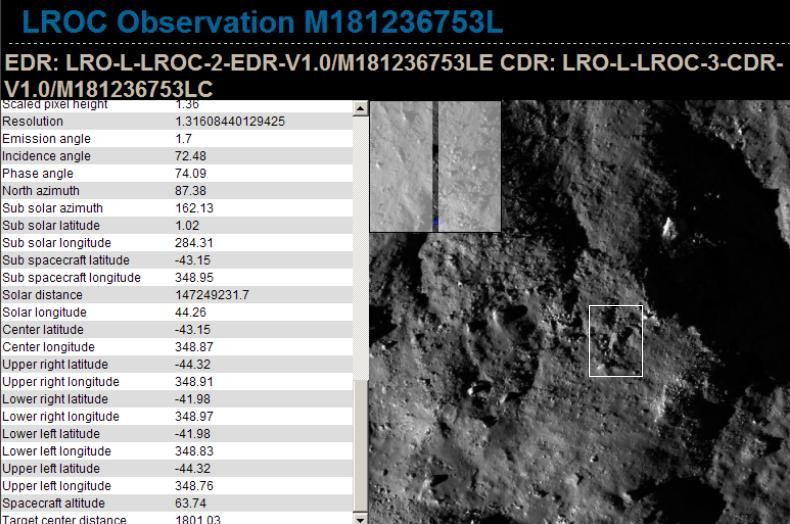Click the scrollbar down arrow in metadata table

pos(361,518)
